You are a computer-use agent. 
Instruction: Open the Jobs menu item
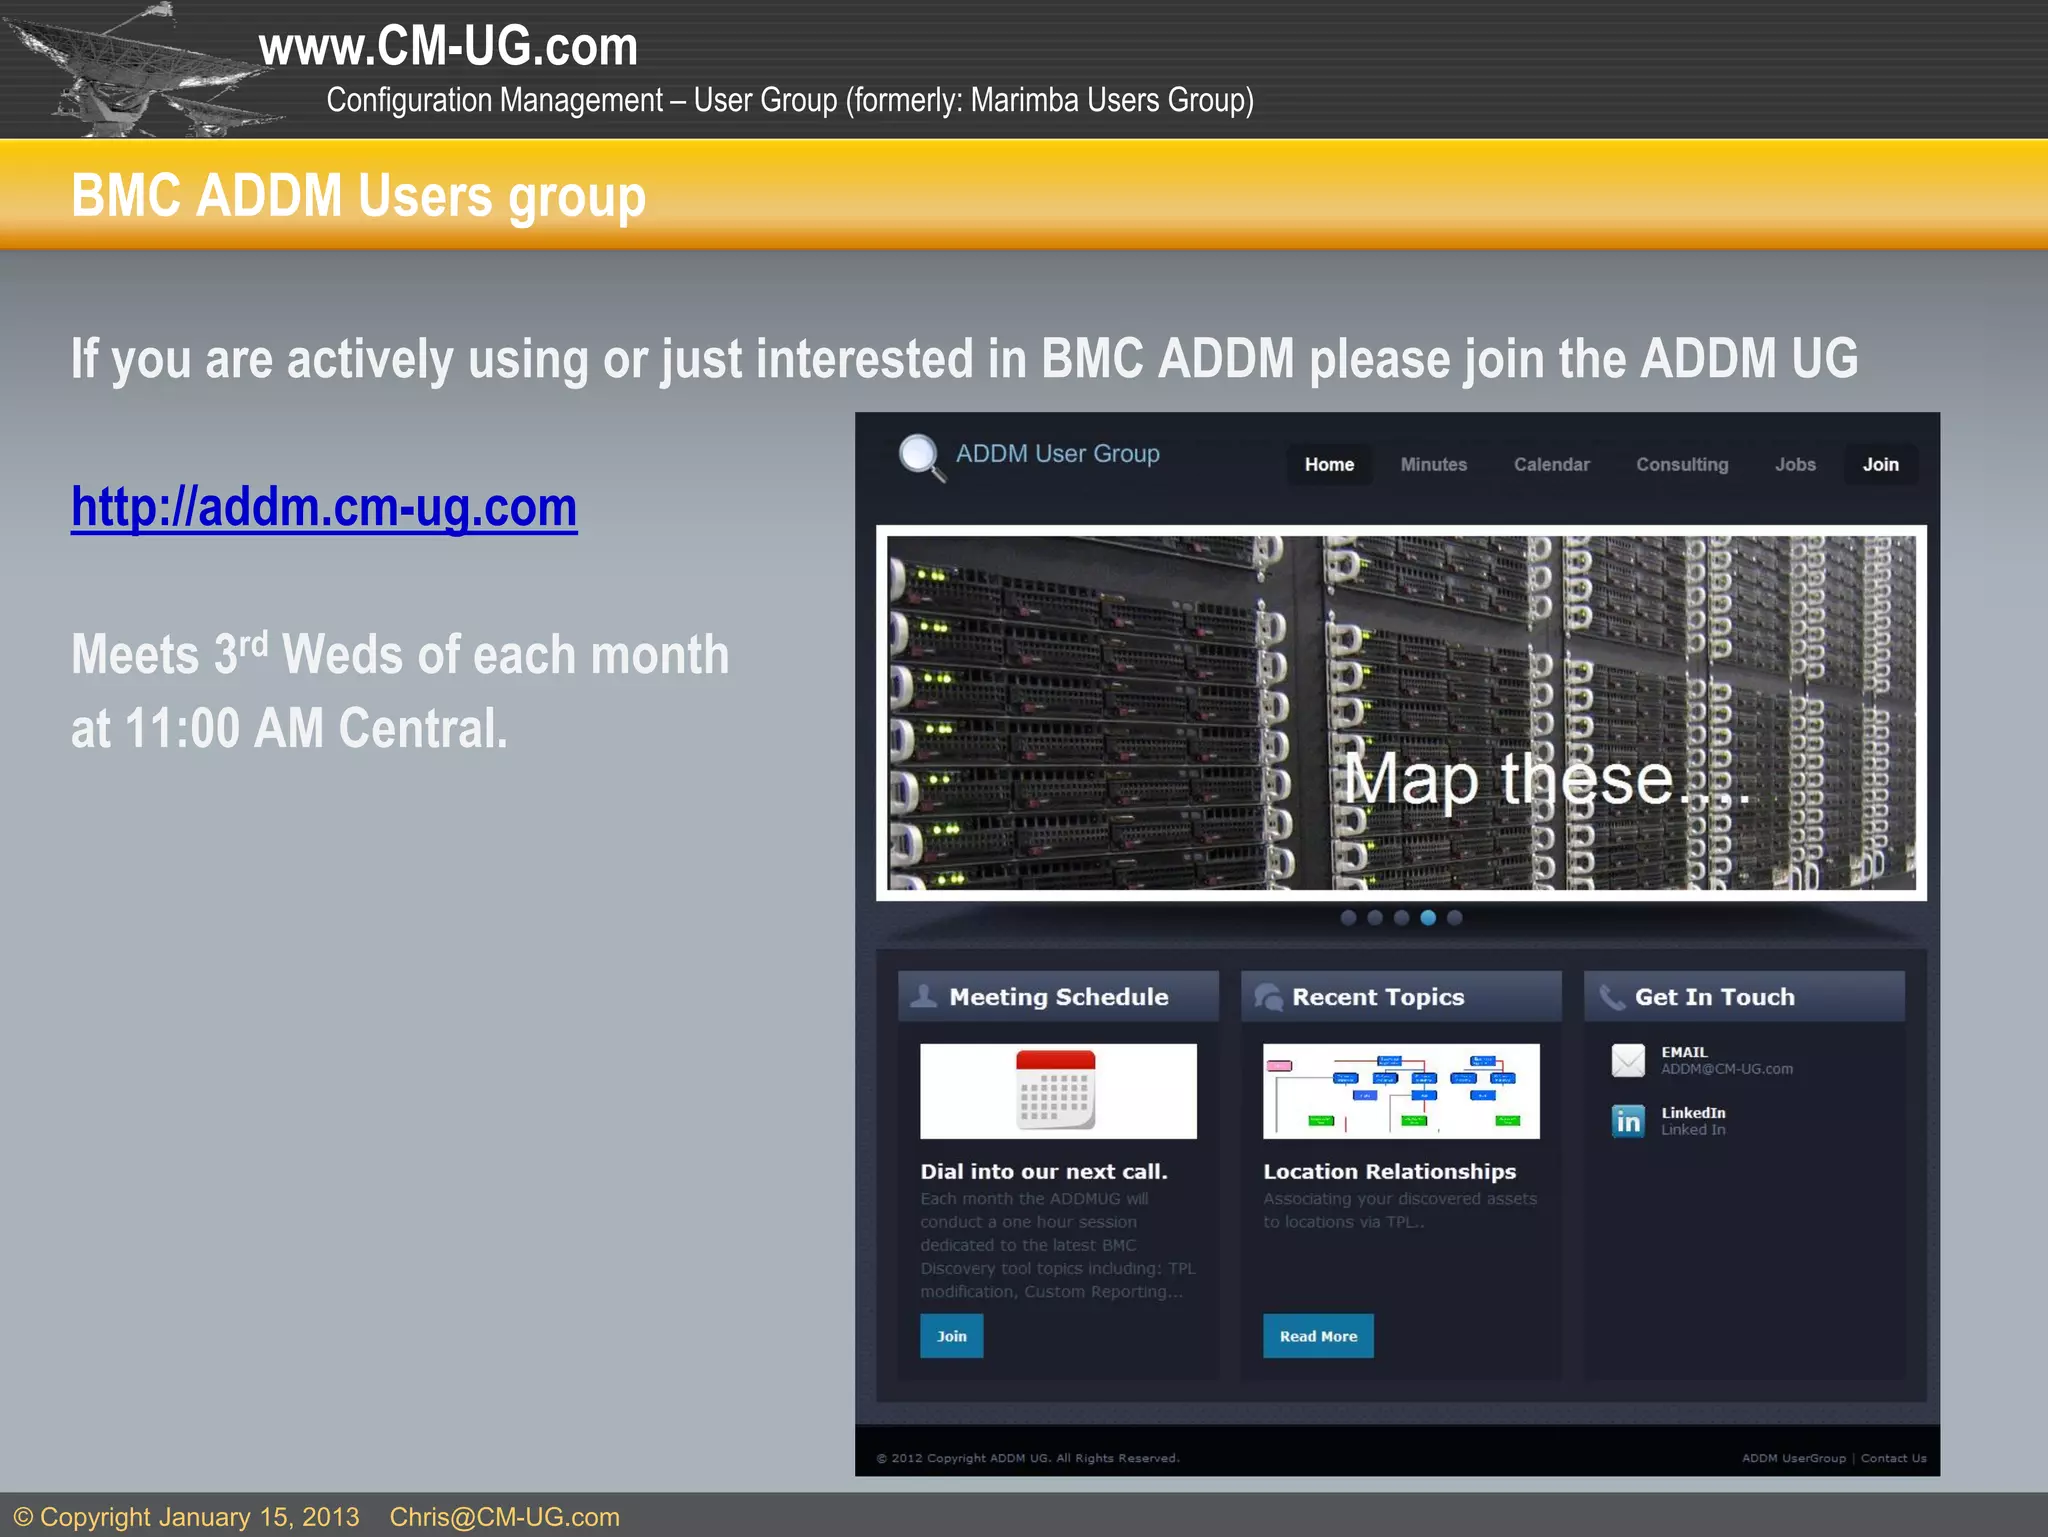coord(1795,465)
